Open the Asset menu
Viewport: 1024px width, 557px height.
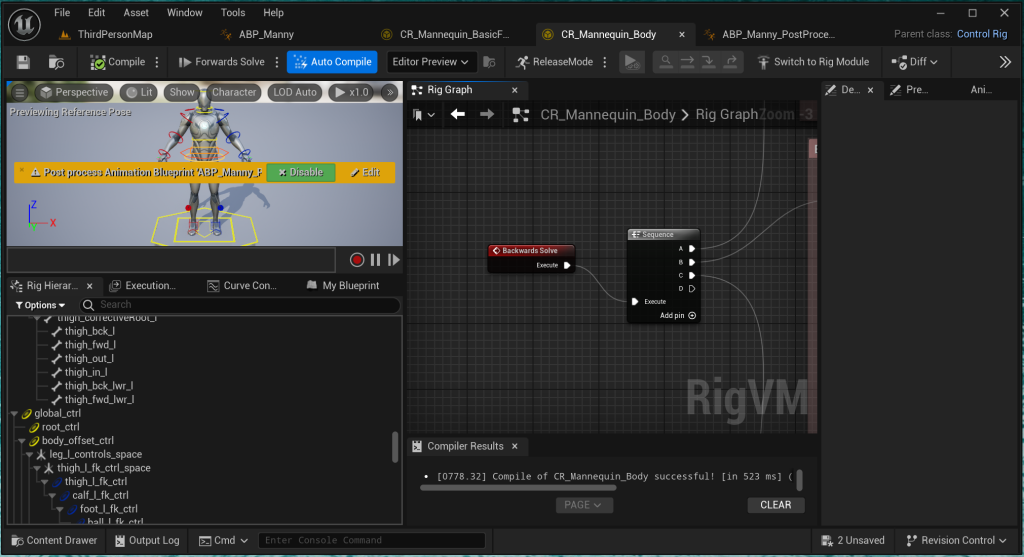(136, 12)
